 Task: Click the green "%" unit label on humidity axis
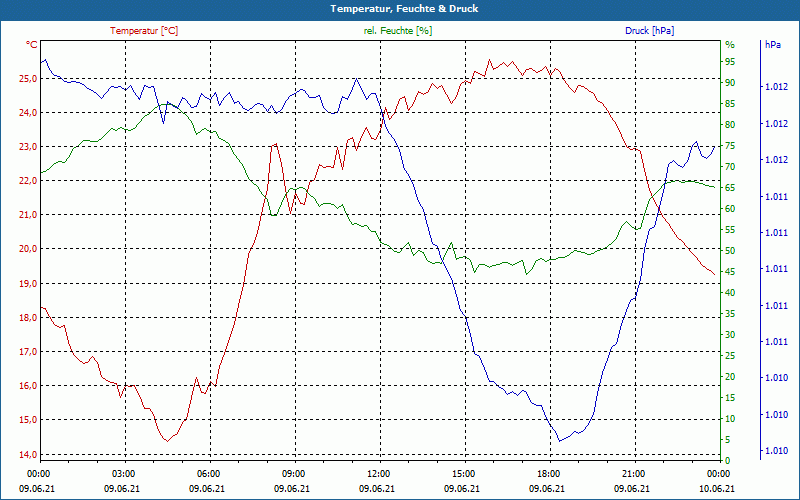pos(730,45)
